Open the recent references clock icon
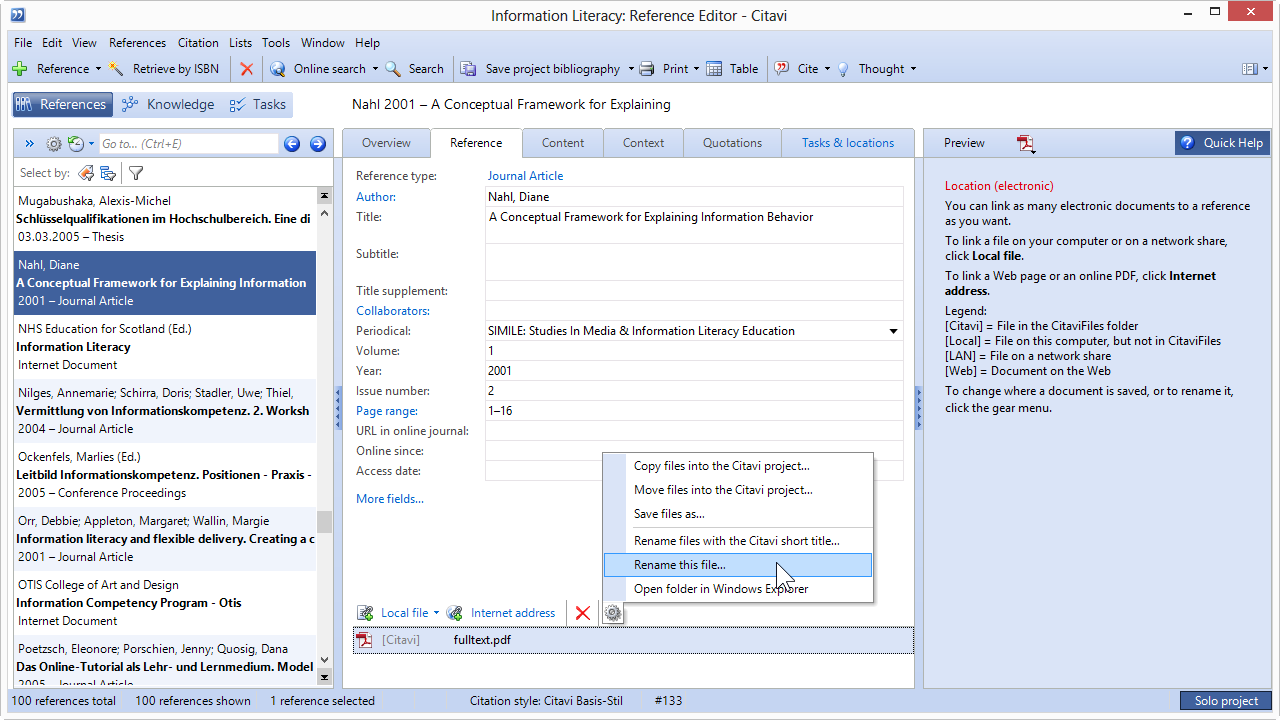Image resolution: width=1280 pixels, height=720 pixels. (76, 144)
